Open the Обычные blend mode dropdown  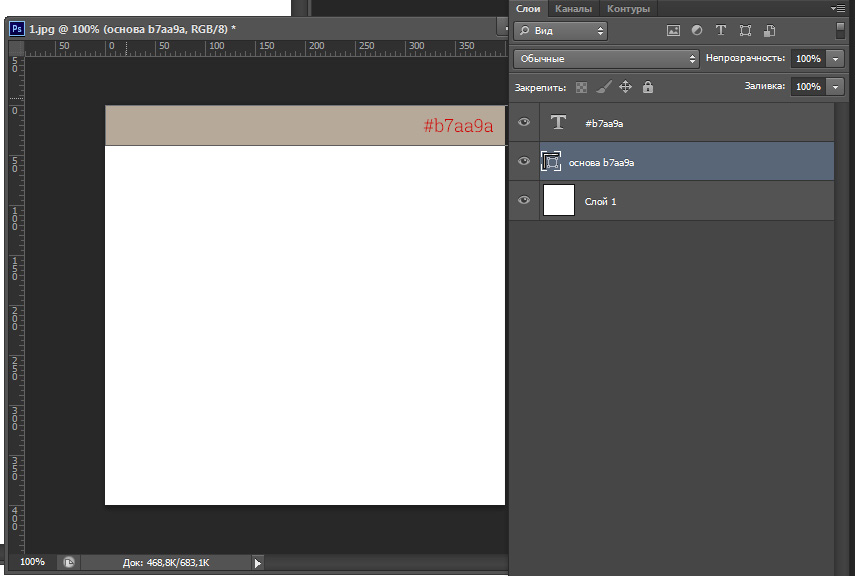pyautogui.click(x=606, y=58)
